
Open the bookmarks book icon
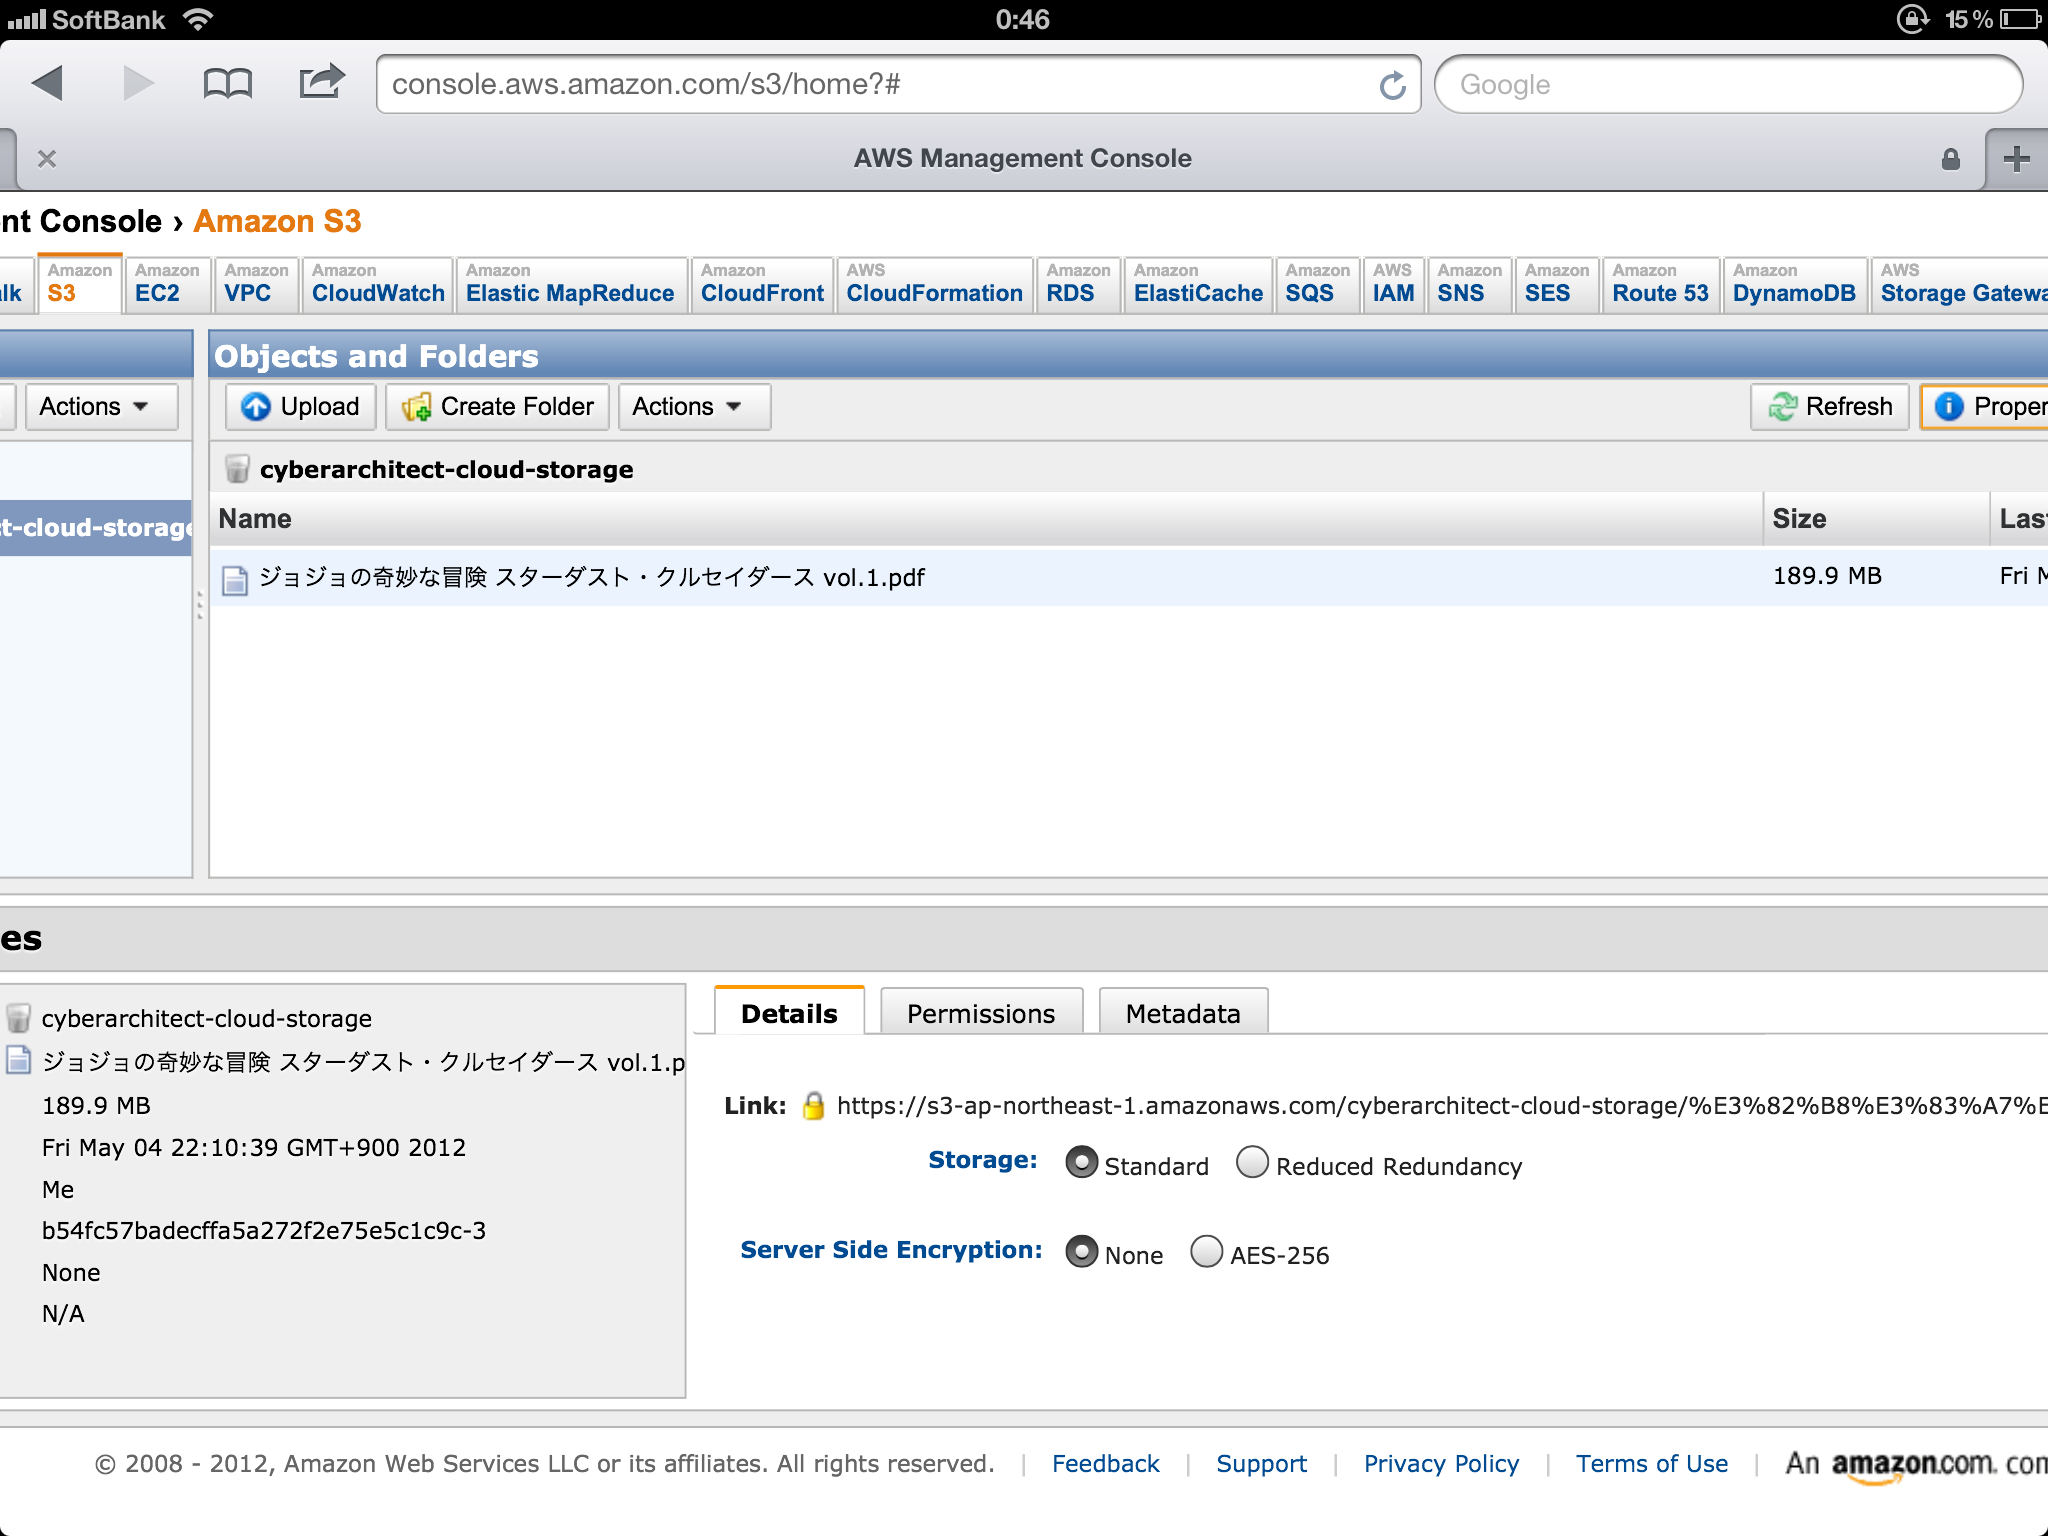[x=227, y=83]
